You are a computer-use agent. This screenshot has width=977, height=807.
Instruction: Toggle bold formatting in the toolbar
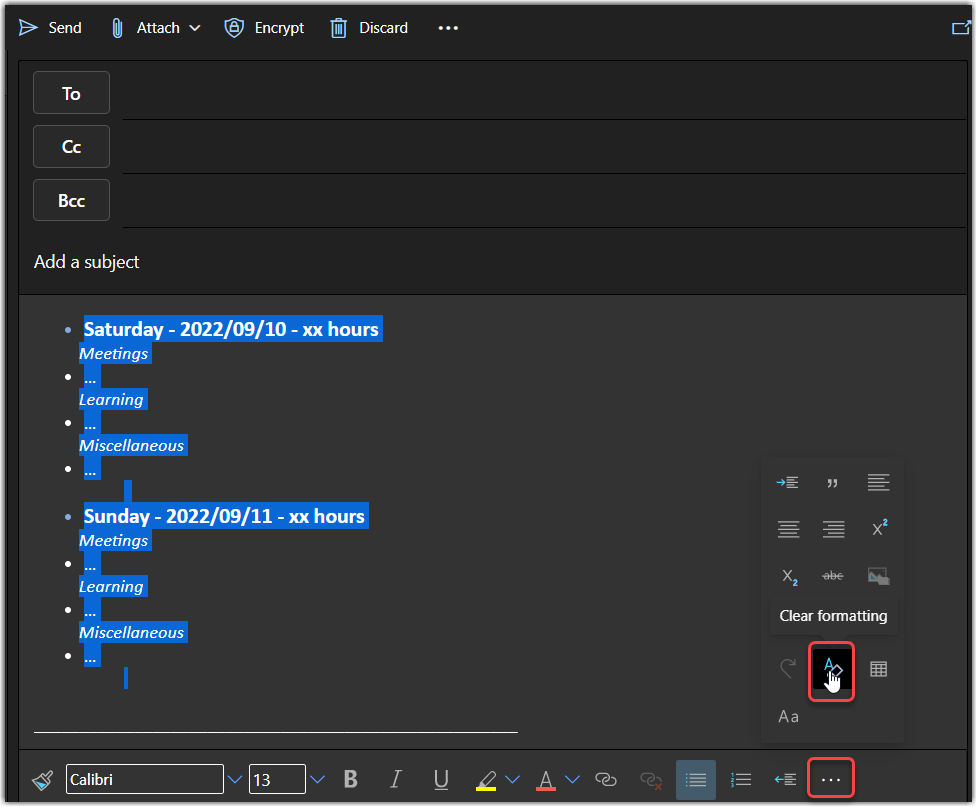pyautogui.click(x=351, y=779)
